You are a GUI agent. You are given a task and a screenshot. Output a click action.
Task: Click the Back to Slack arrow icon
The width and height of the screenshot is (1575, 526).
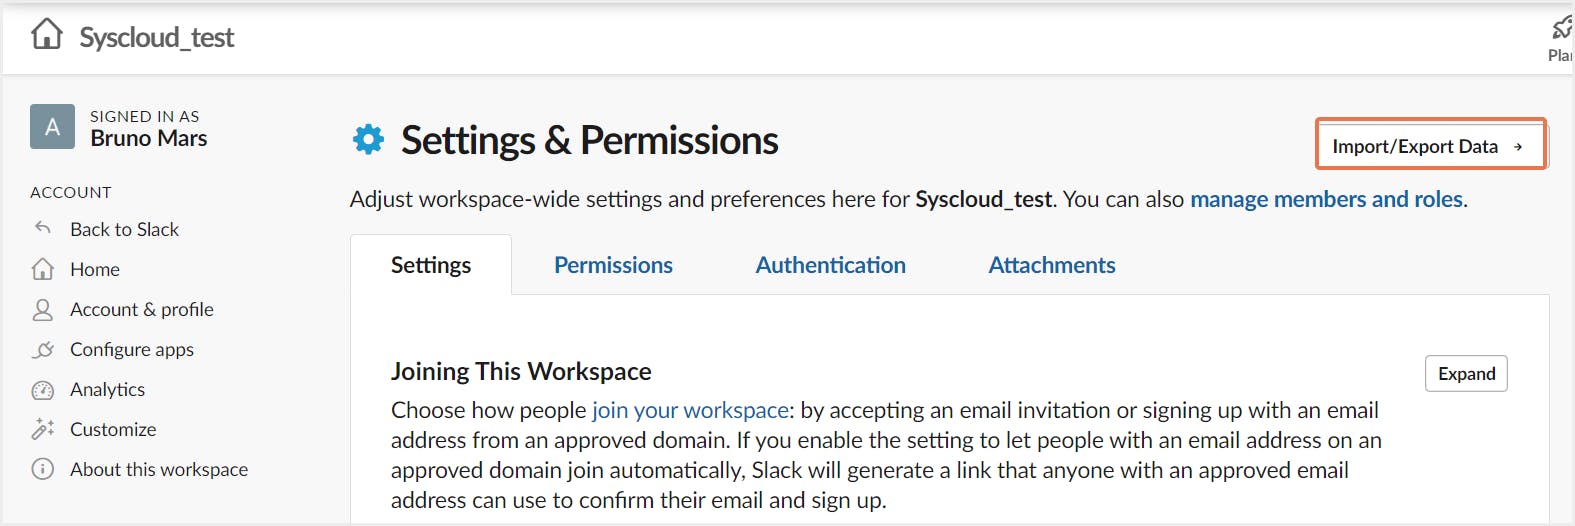(42, 228)
